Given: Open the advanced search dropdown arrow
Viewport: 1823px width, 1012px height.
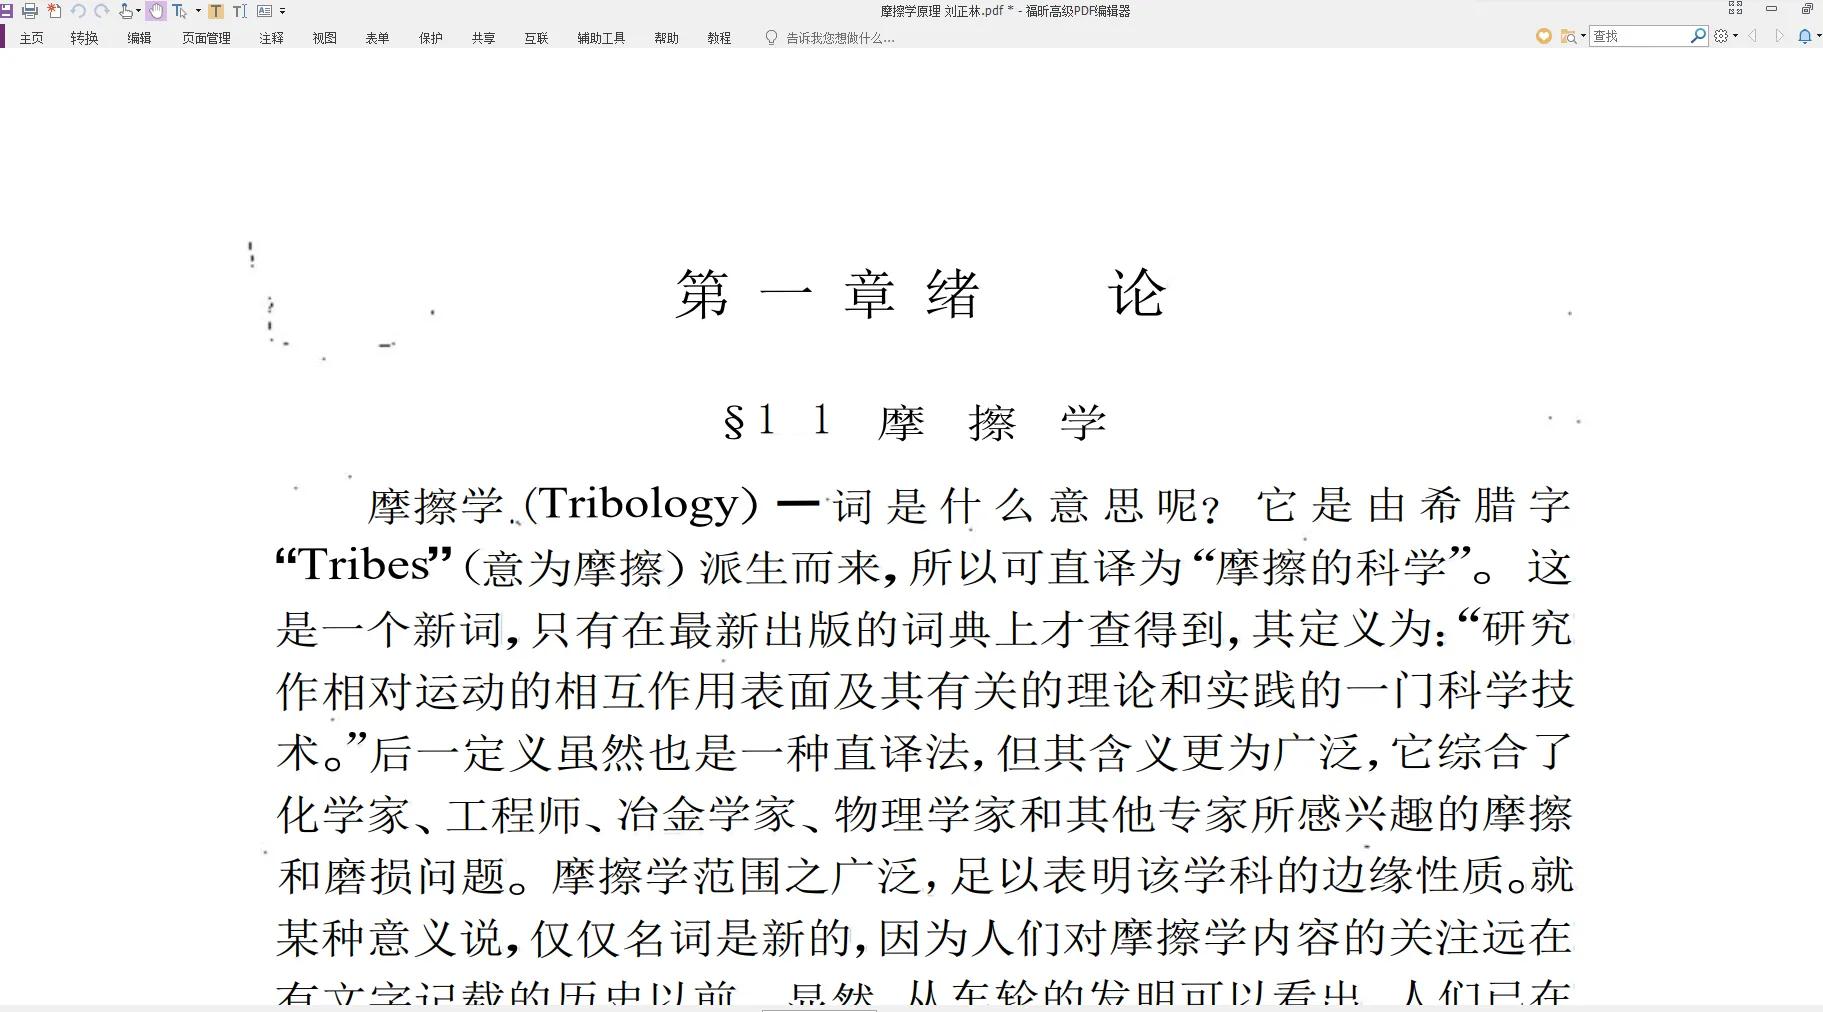Looking at the screenshot, I should (x=1583, y=36).
